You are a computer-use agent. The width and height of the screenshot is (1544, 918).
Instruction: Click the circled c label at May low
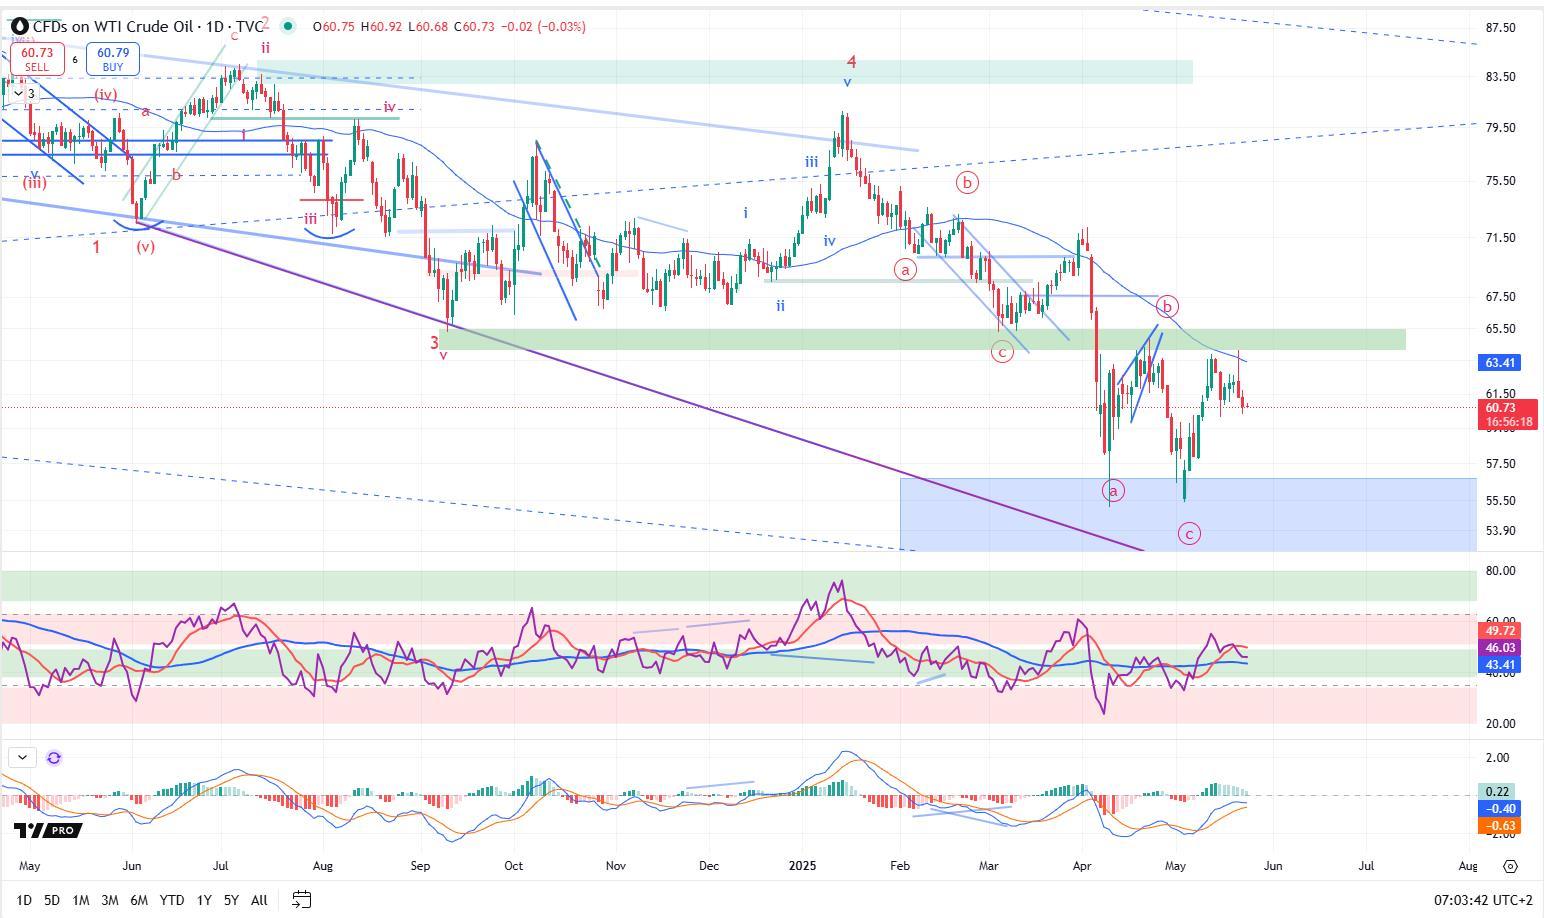[x=1189, y=534]
